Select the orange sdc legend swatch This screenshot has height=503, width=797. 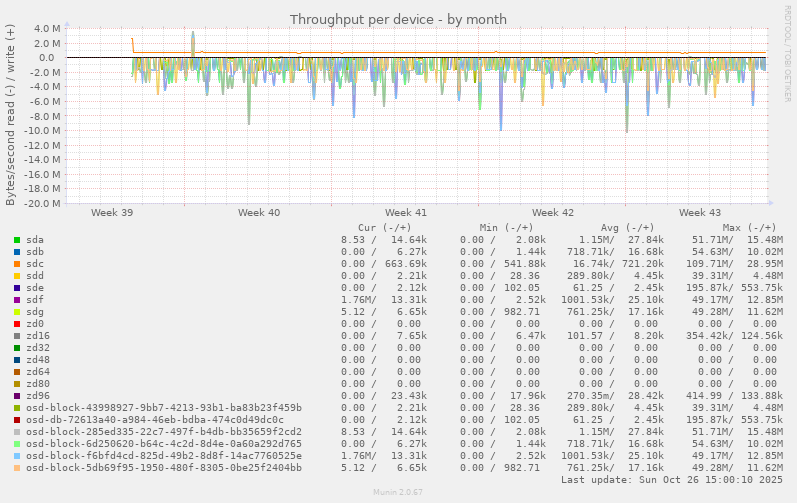pyautogui.click(x=17, y=264)
